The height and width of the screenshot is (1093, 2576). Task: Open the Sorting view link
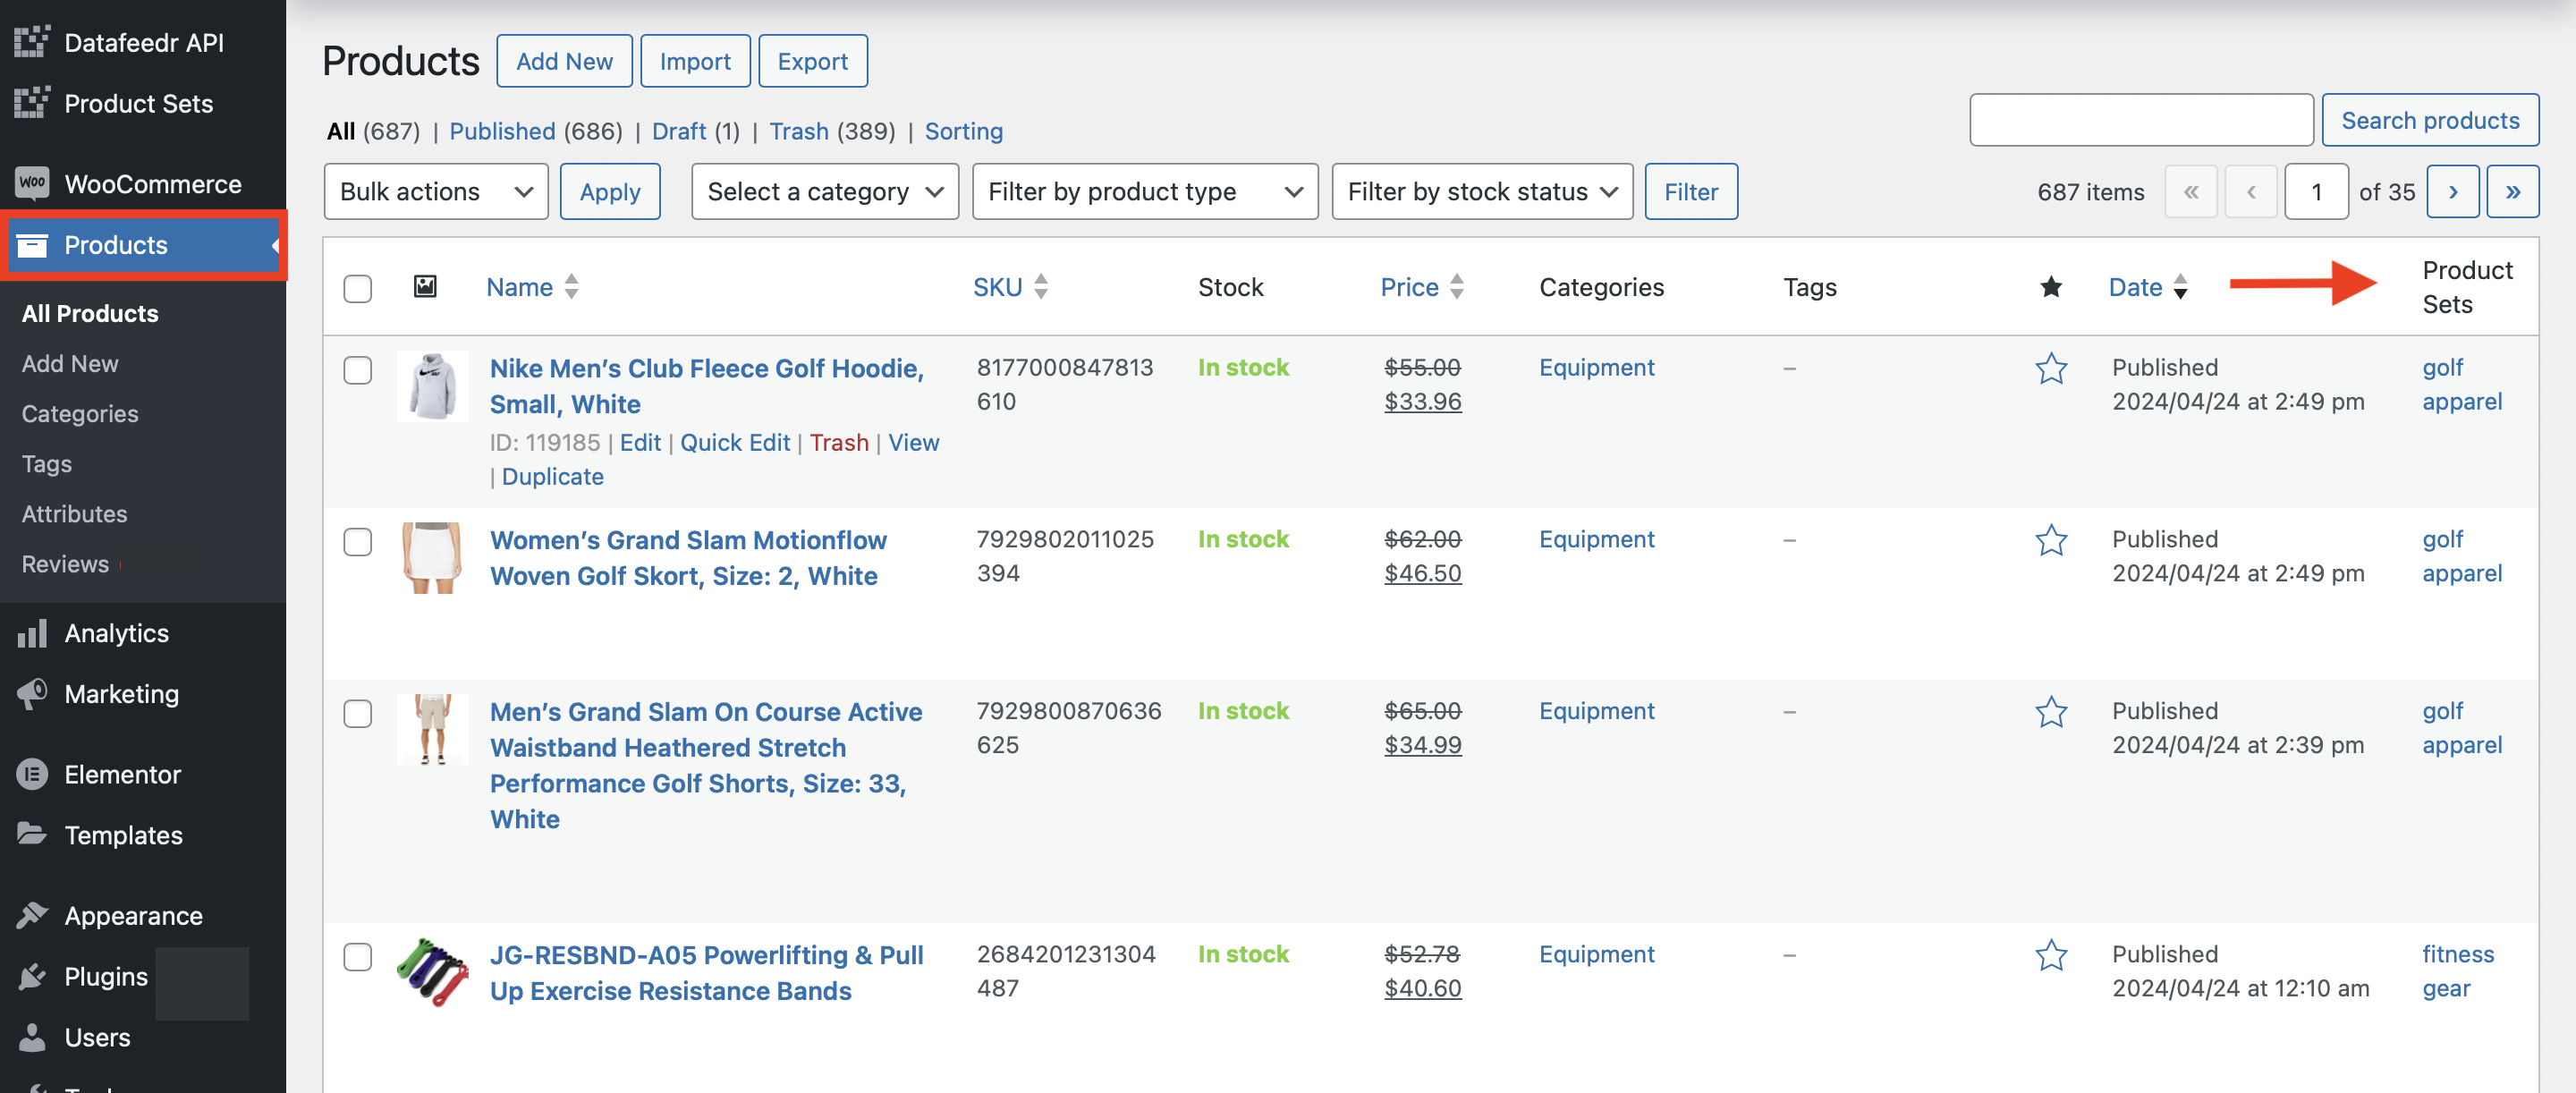coord(963,131)
